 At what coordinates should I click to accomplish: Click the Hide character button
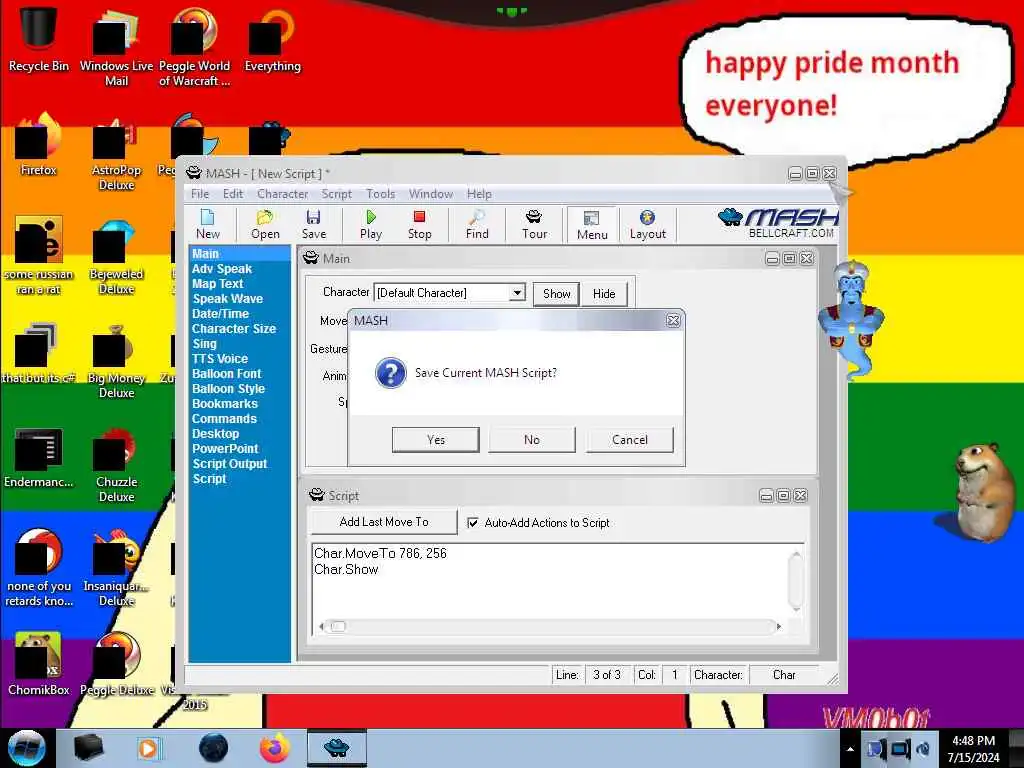(x=604, y=294)
